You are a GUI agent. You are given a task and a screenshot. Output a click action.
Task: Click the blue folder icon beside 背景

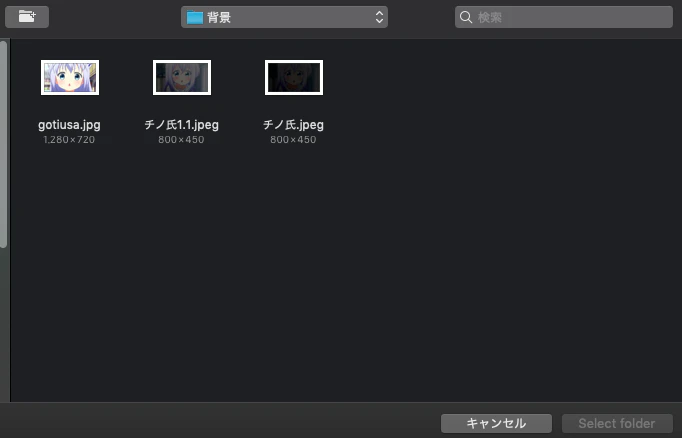(x=195, y=17)
